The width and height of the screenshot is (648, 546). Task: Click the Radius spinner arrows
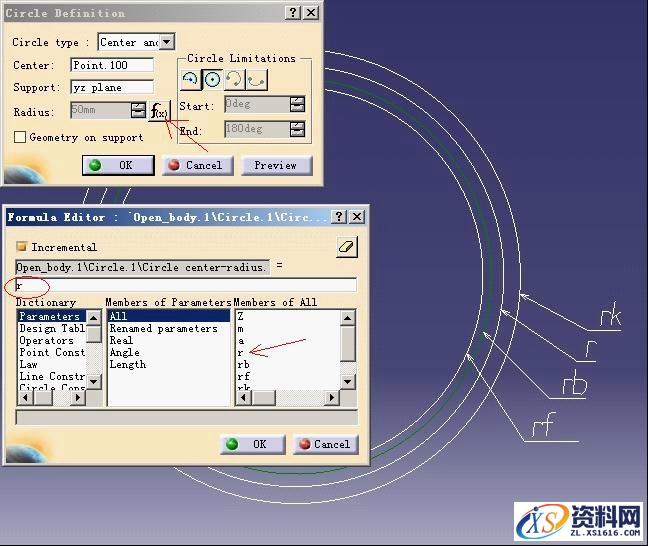138,110
